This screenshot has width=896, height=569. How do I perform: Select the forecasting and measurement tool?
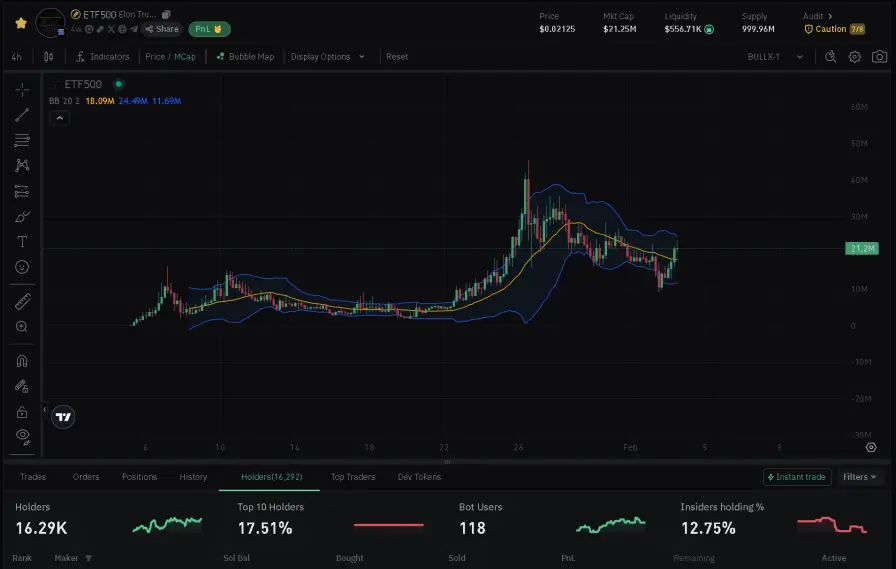(22, 191)
